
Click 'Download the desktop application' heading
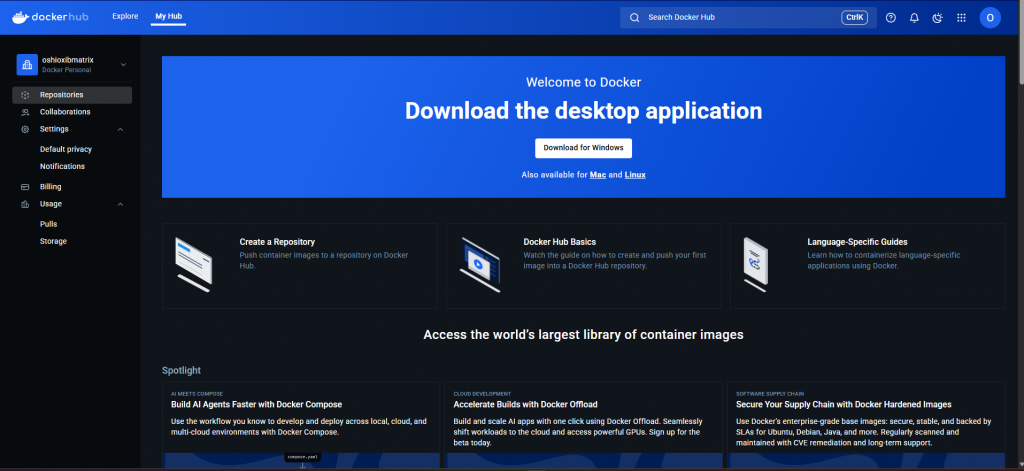coord(583,110)
